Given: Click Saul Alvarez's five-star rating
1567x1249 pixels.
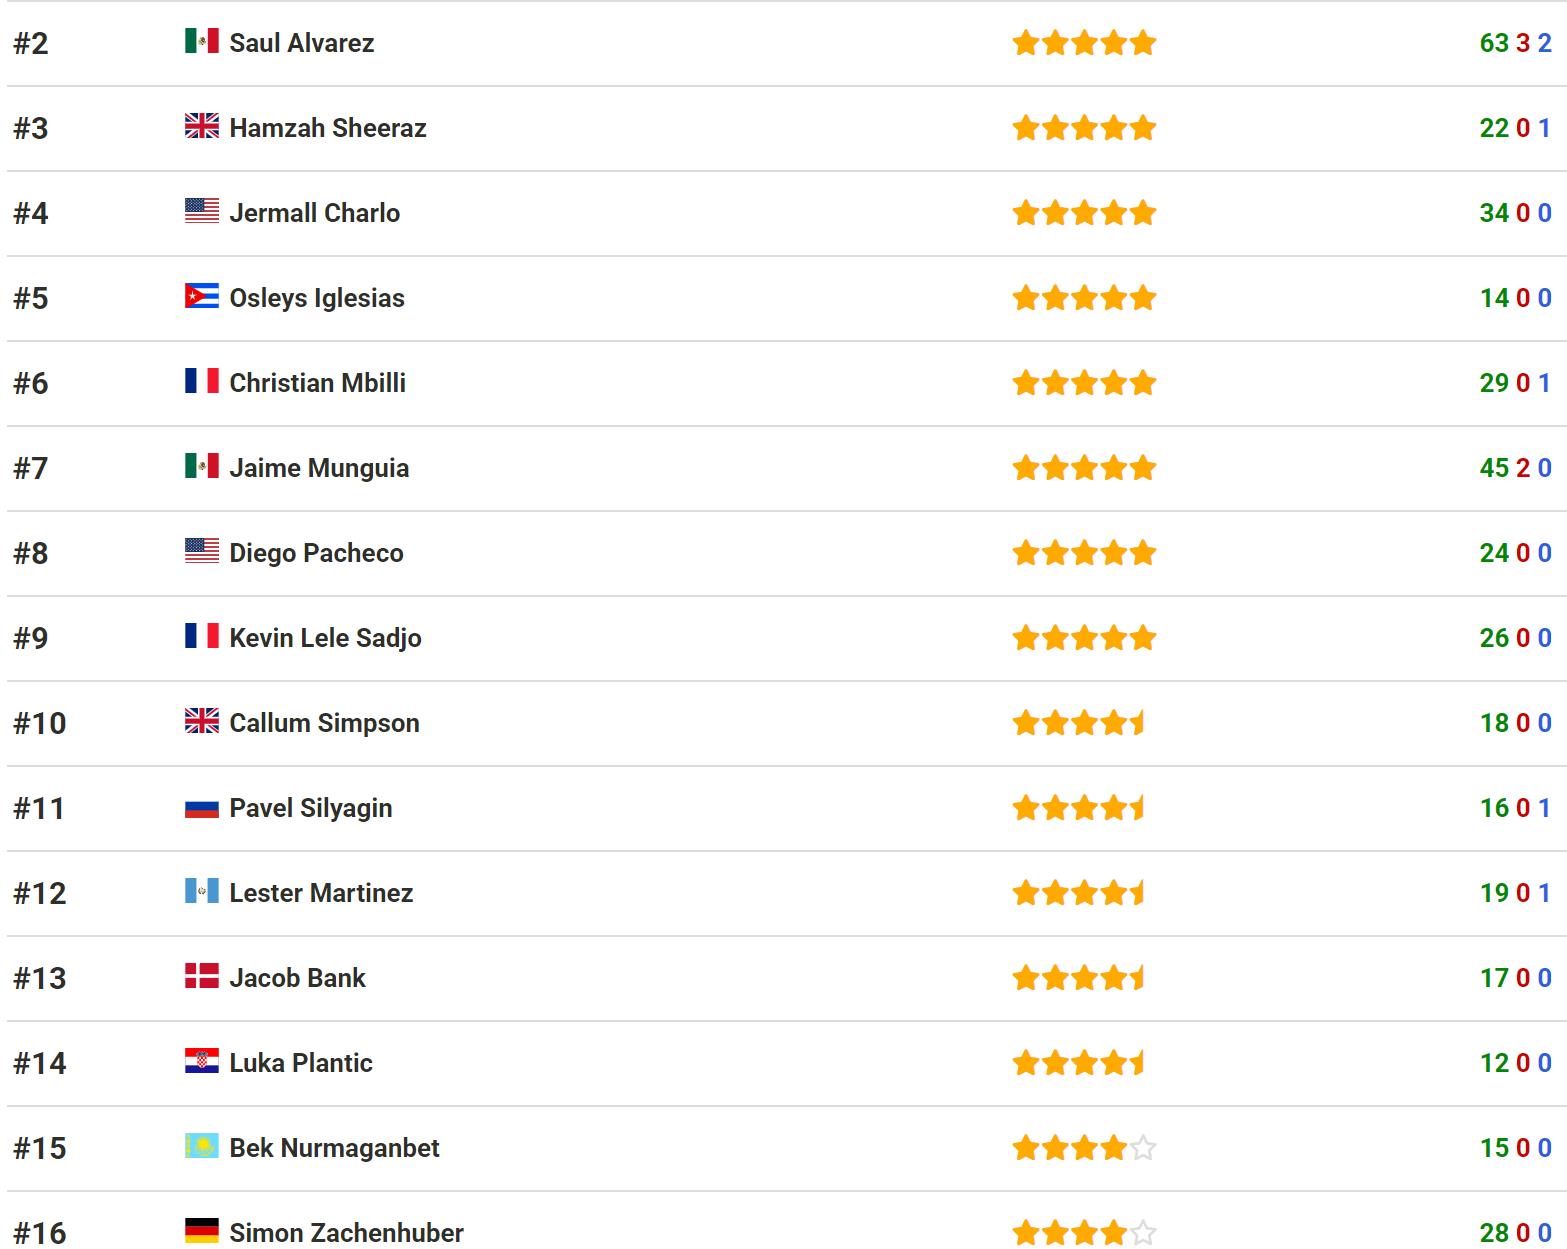Looking at the screenshot, I should pyautogui.click(x=1084, y=43).
